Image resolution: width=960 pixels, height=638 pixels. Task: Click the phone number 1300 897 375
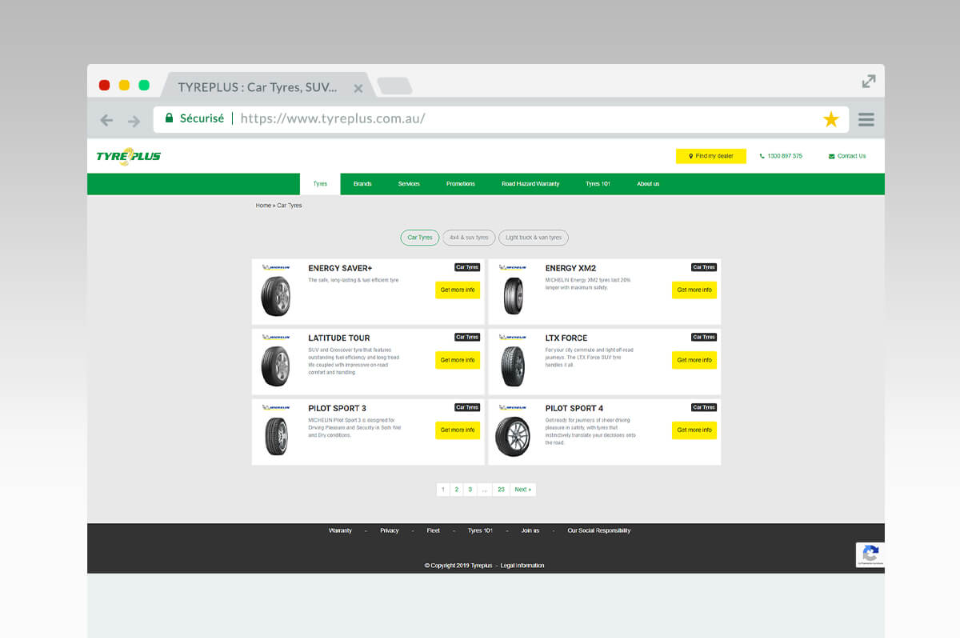[781, 156]
